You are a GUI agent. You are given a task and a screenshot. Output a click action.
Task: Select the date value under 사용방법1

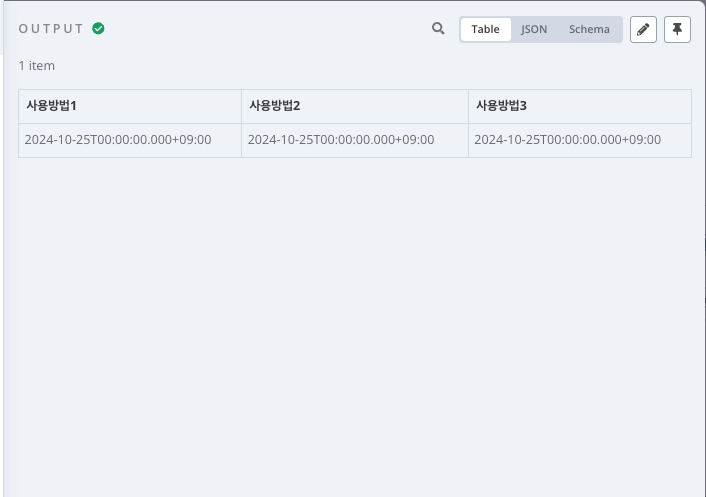click(118, 140)
